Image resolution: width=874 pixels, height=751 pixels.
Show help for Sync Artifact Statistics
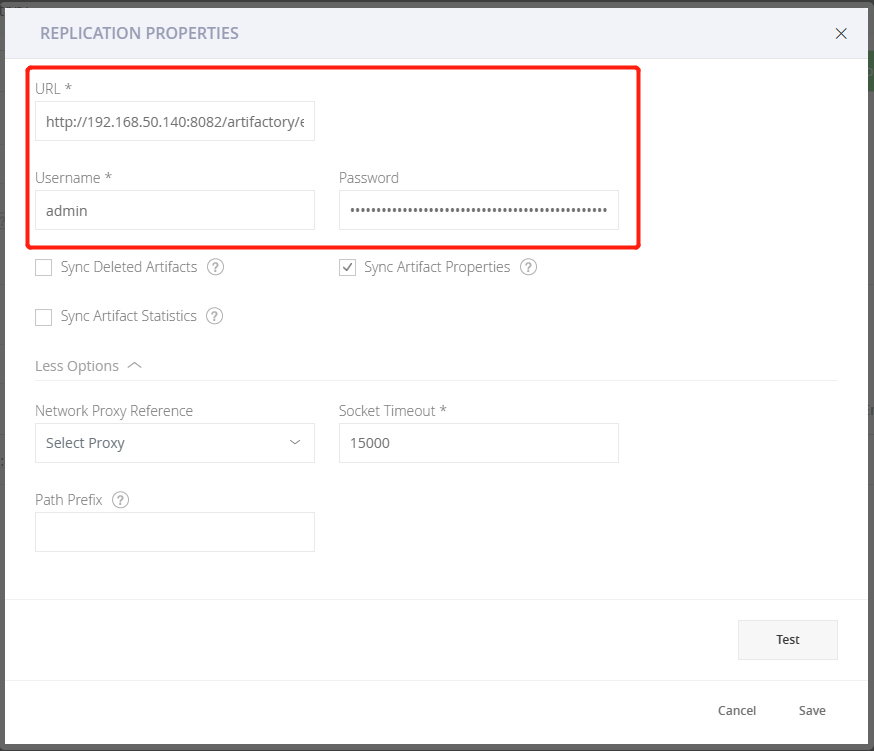click(x=215, y=316)
